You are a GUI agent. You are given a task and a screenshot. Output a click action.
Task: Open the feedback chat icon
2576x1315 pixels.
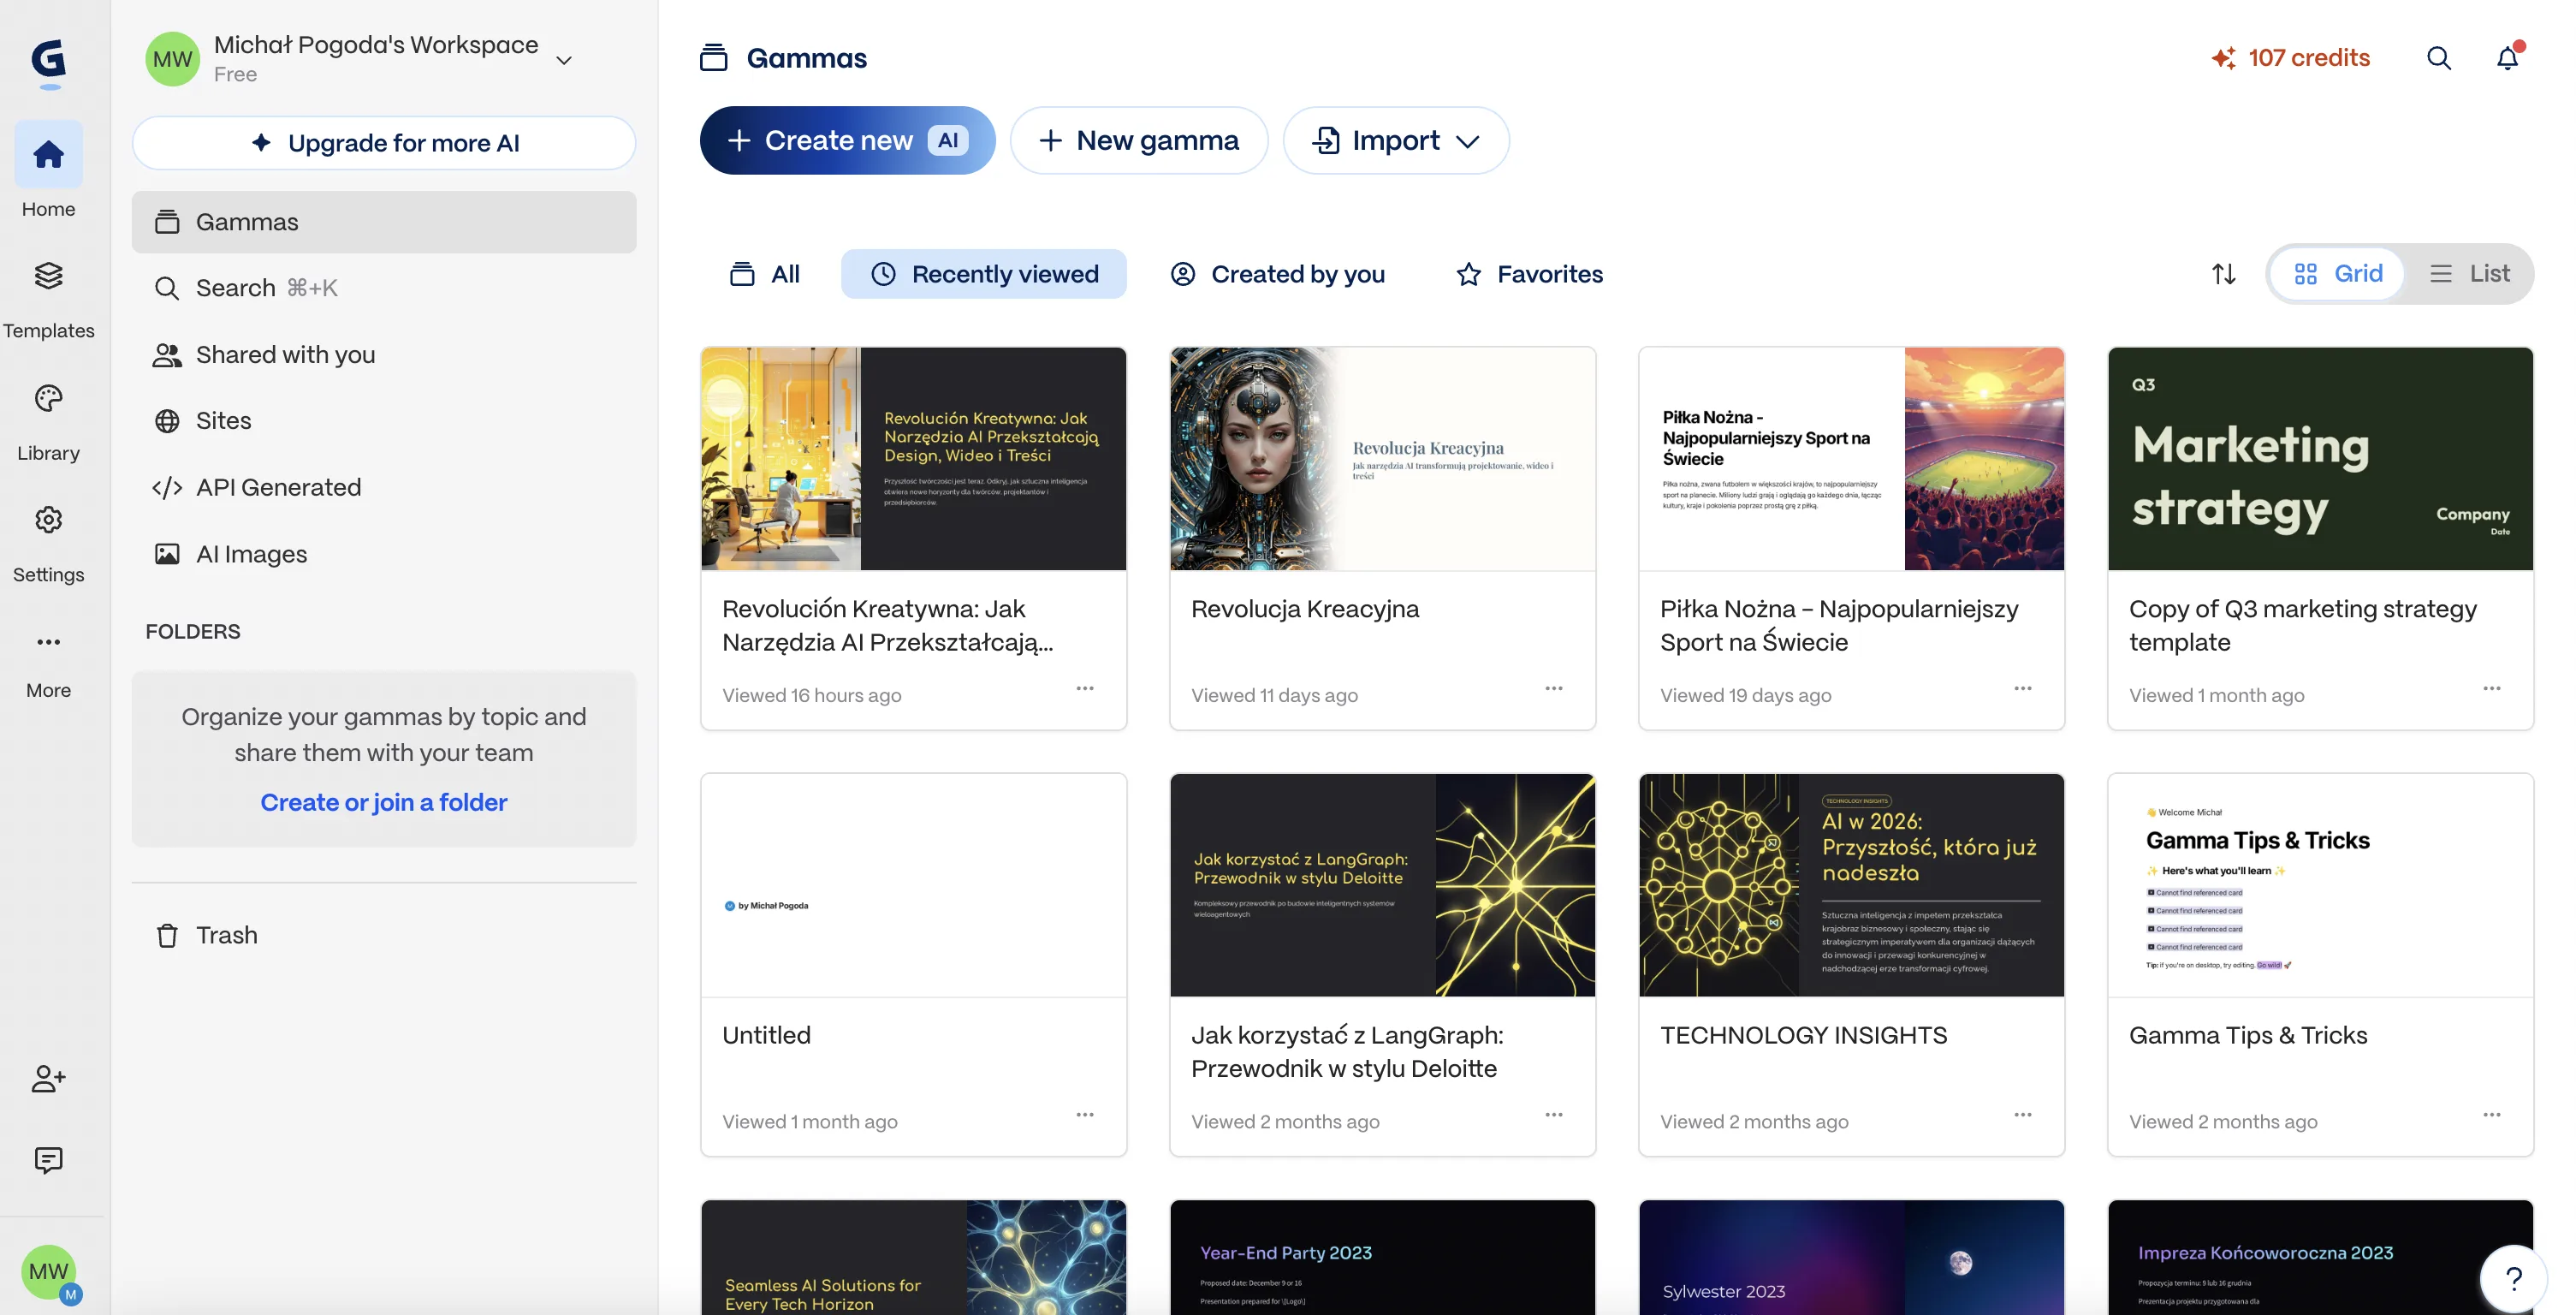coord(48,1160)
